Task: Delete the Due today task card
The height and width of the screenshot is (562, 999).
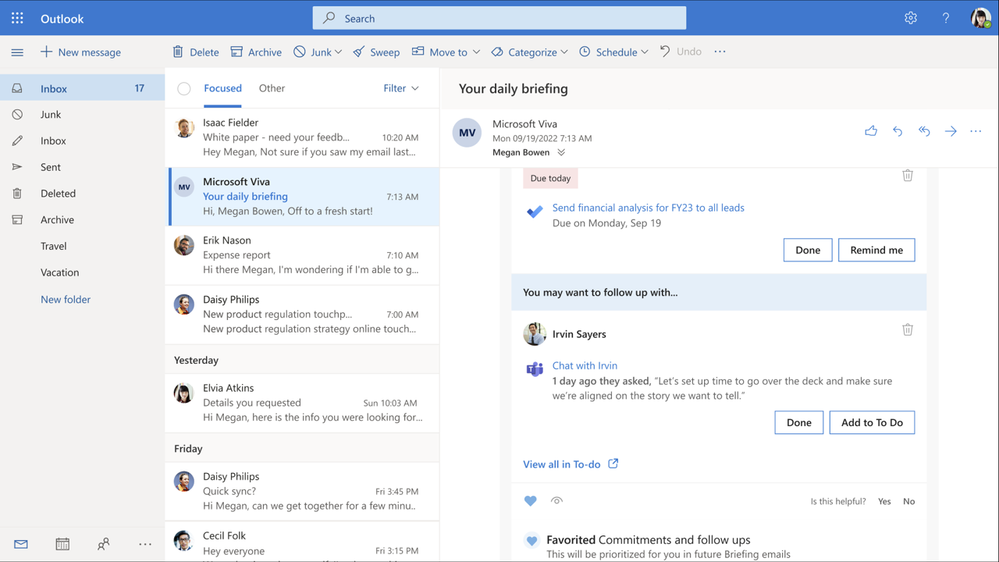Action: click(908, 175)
